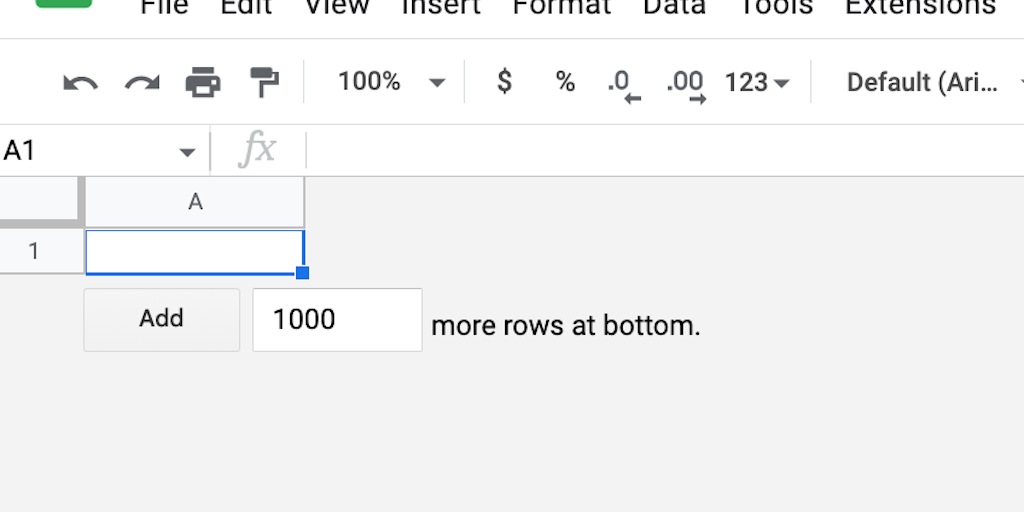1024x512 pixels.
Task: Select column A header
Action: tap(195, 202)
